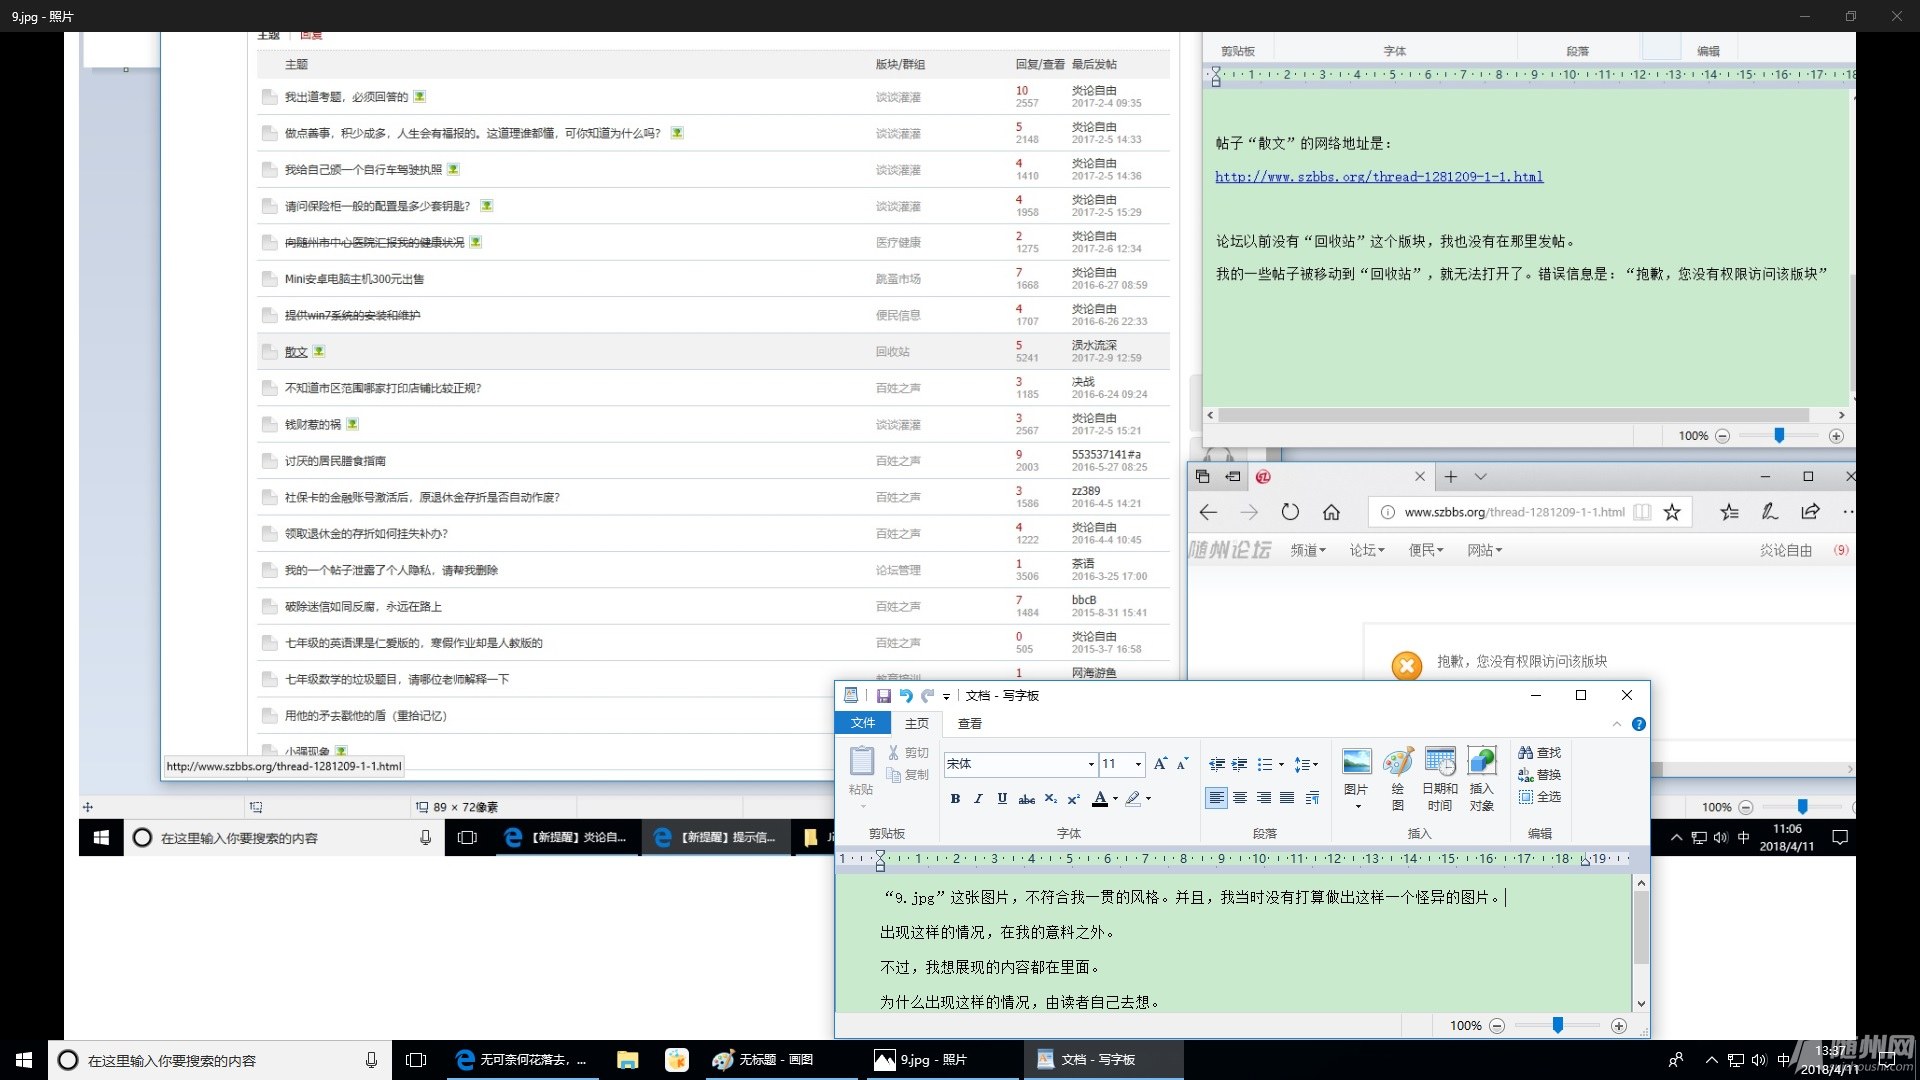Image resolution: width=1920 pixels, height=1080 pixels.
Task: Click favorite star in pictured Edge address bar
Action: [1672, 512]
